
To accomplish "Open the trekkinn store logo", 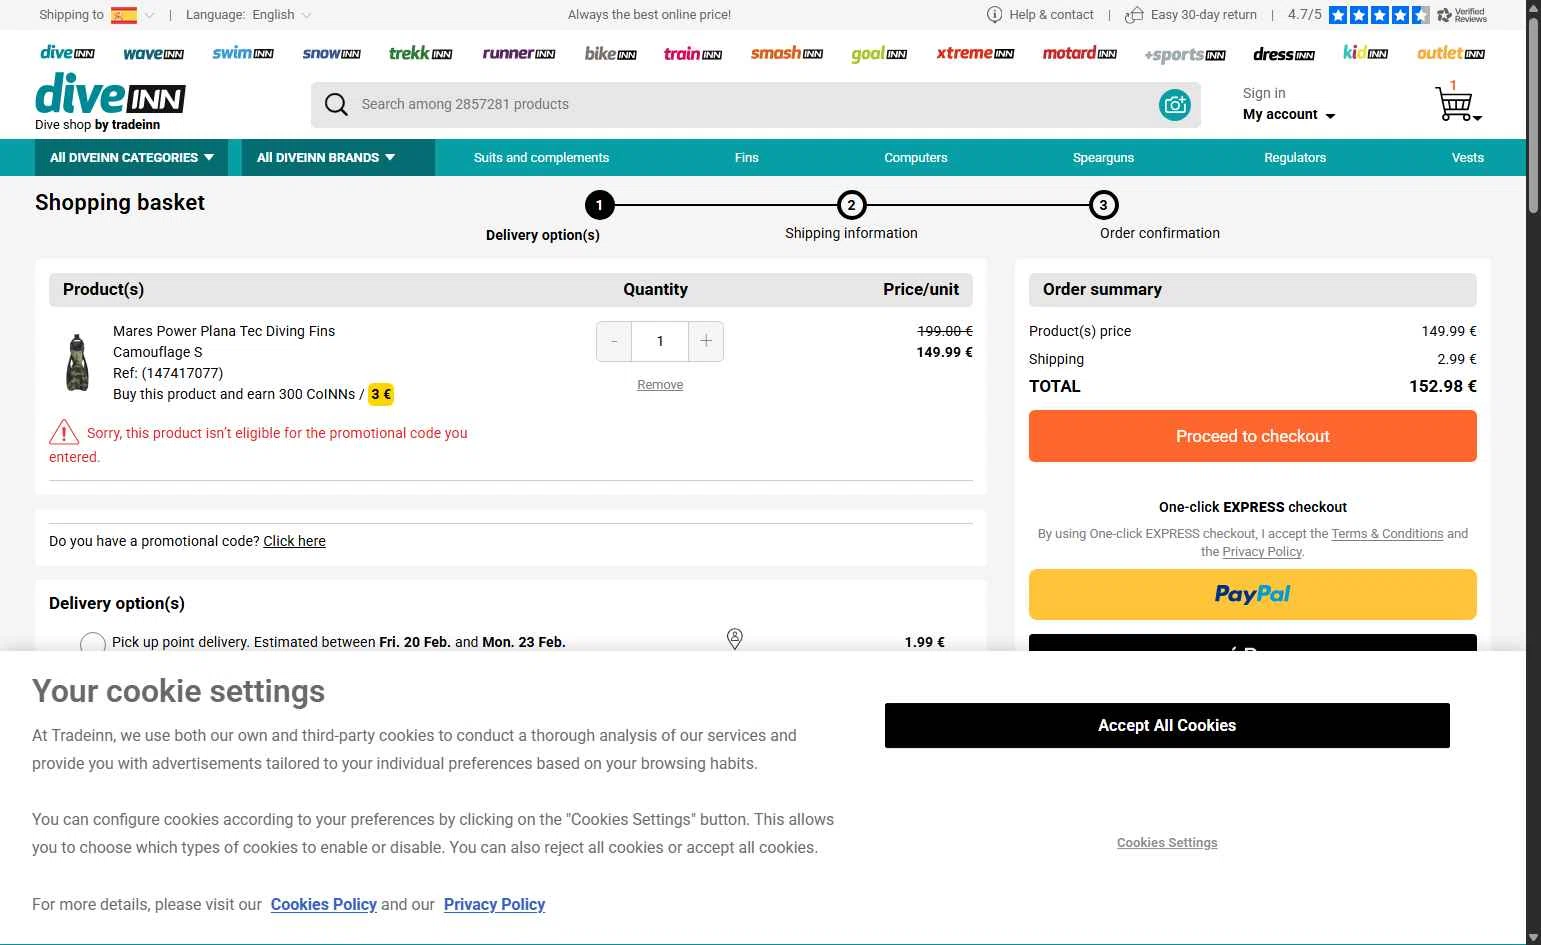I will tap(421, 53).
